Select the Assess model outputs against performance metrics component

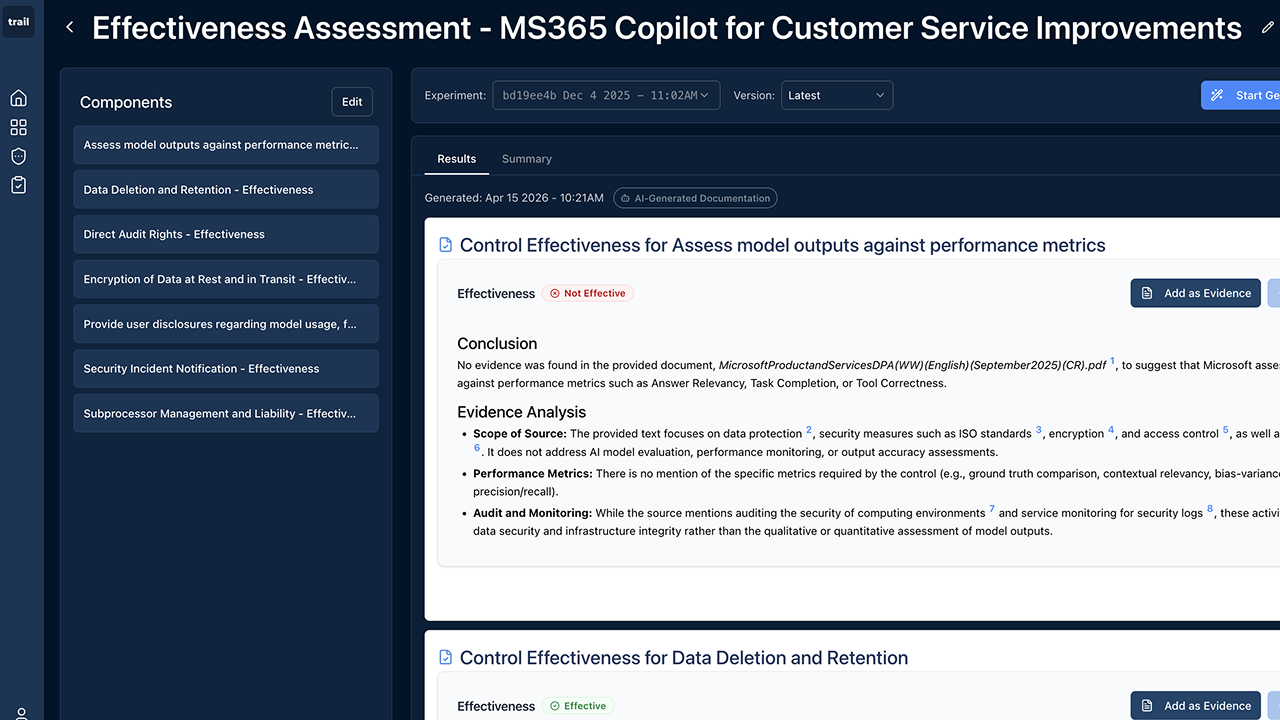(x=226, y=145)
